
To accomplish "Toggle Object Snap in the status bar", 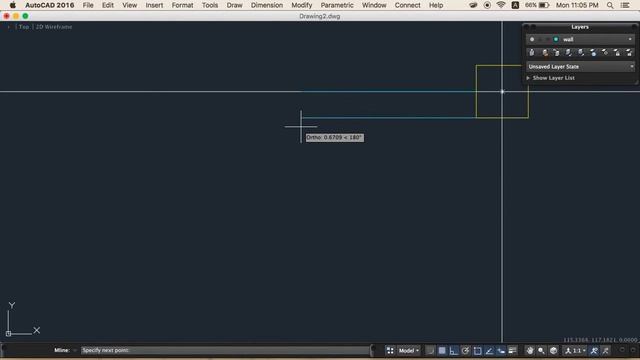I will [478, 351].
